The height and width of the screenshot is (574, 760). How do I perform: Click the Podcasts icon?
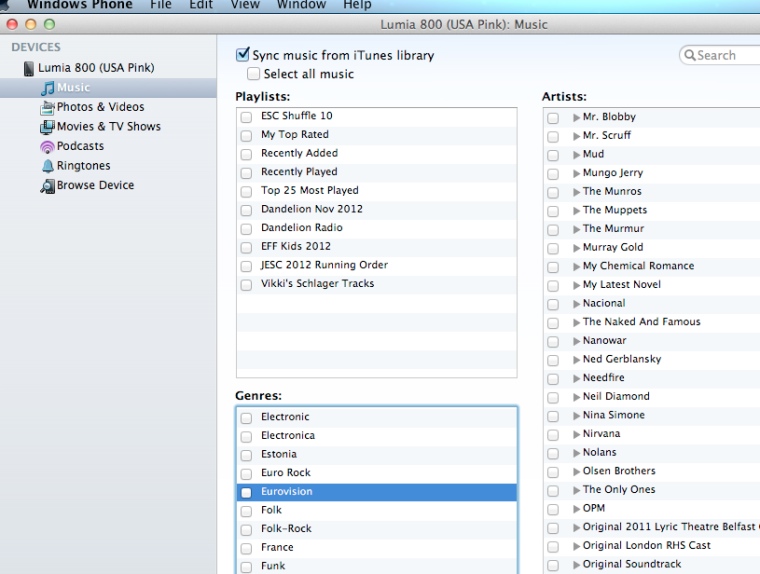pos(48,146)
